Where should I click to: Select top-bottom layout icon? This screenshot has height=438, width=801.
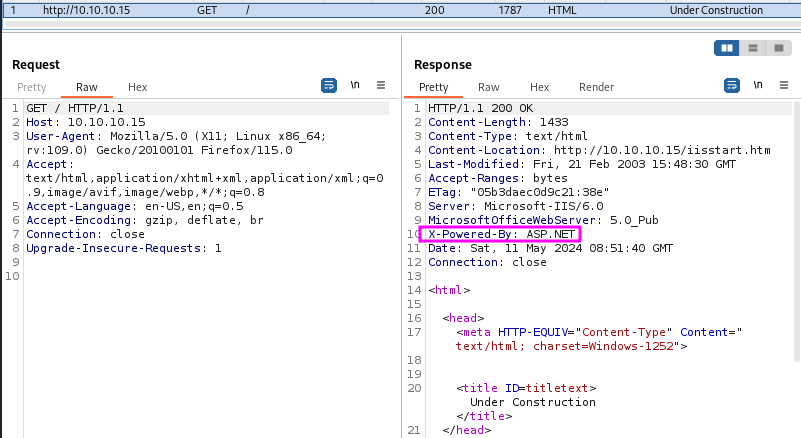[x=752, y=48]
